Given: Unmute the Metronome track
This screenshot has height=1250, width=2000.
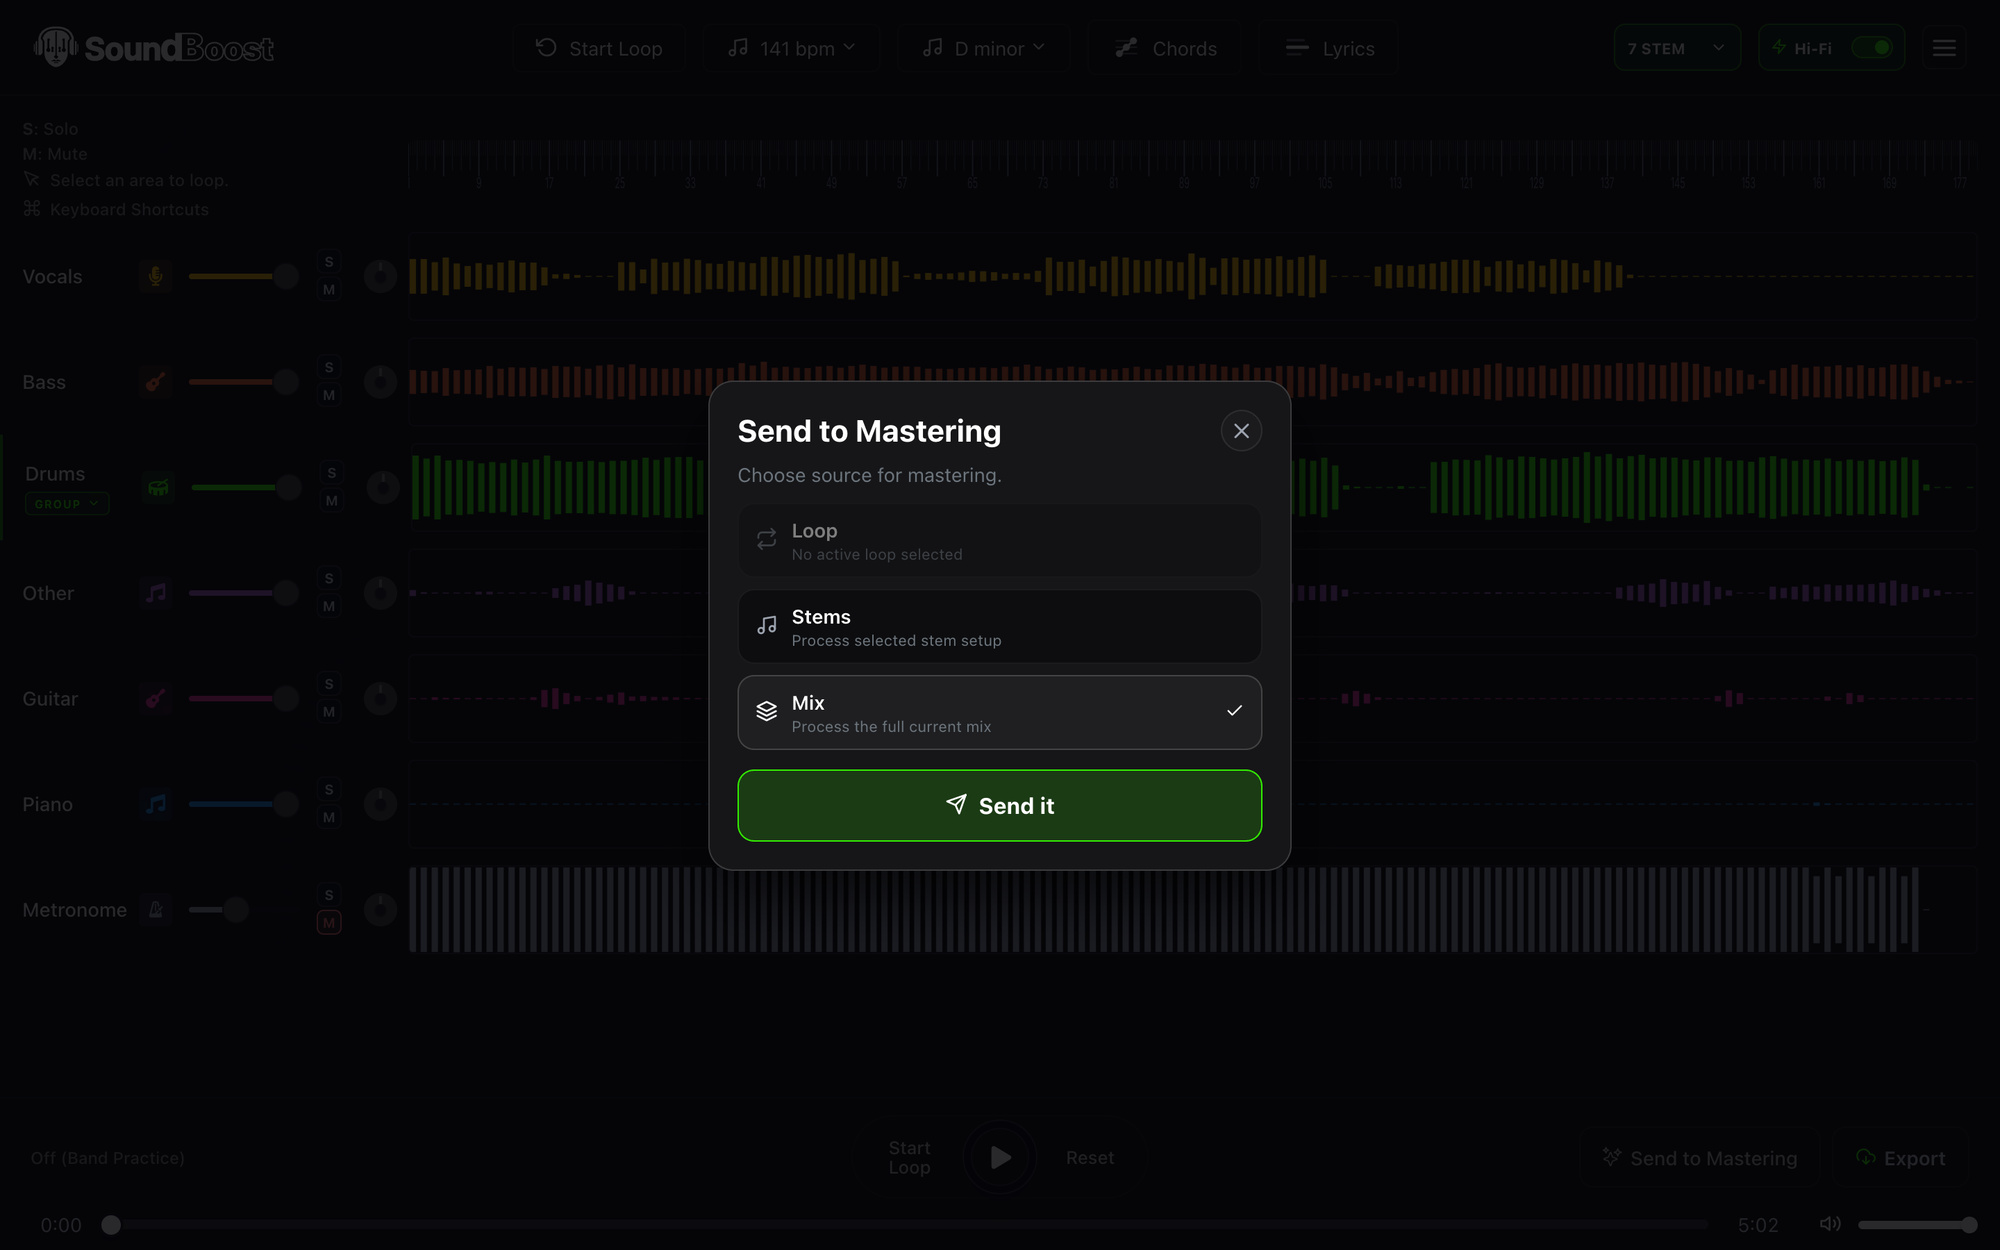Looking at the screenshot, I should click(329, 923).
